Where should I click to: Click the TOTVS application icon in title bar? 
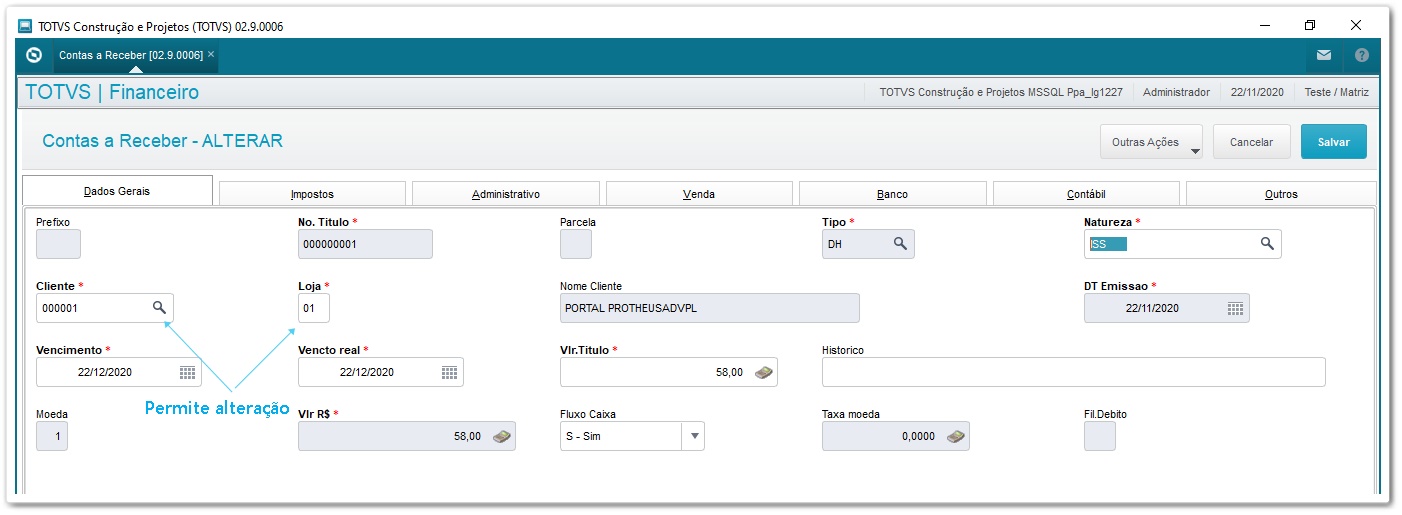pyautogui.click(x=25, y=26)
